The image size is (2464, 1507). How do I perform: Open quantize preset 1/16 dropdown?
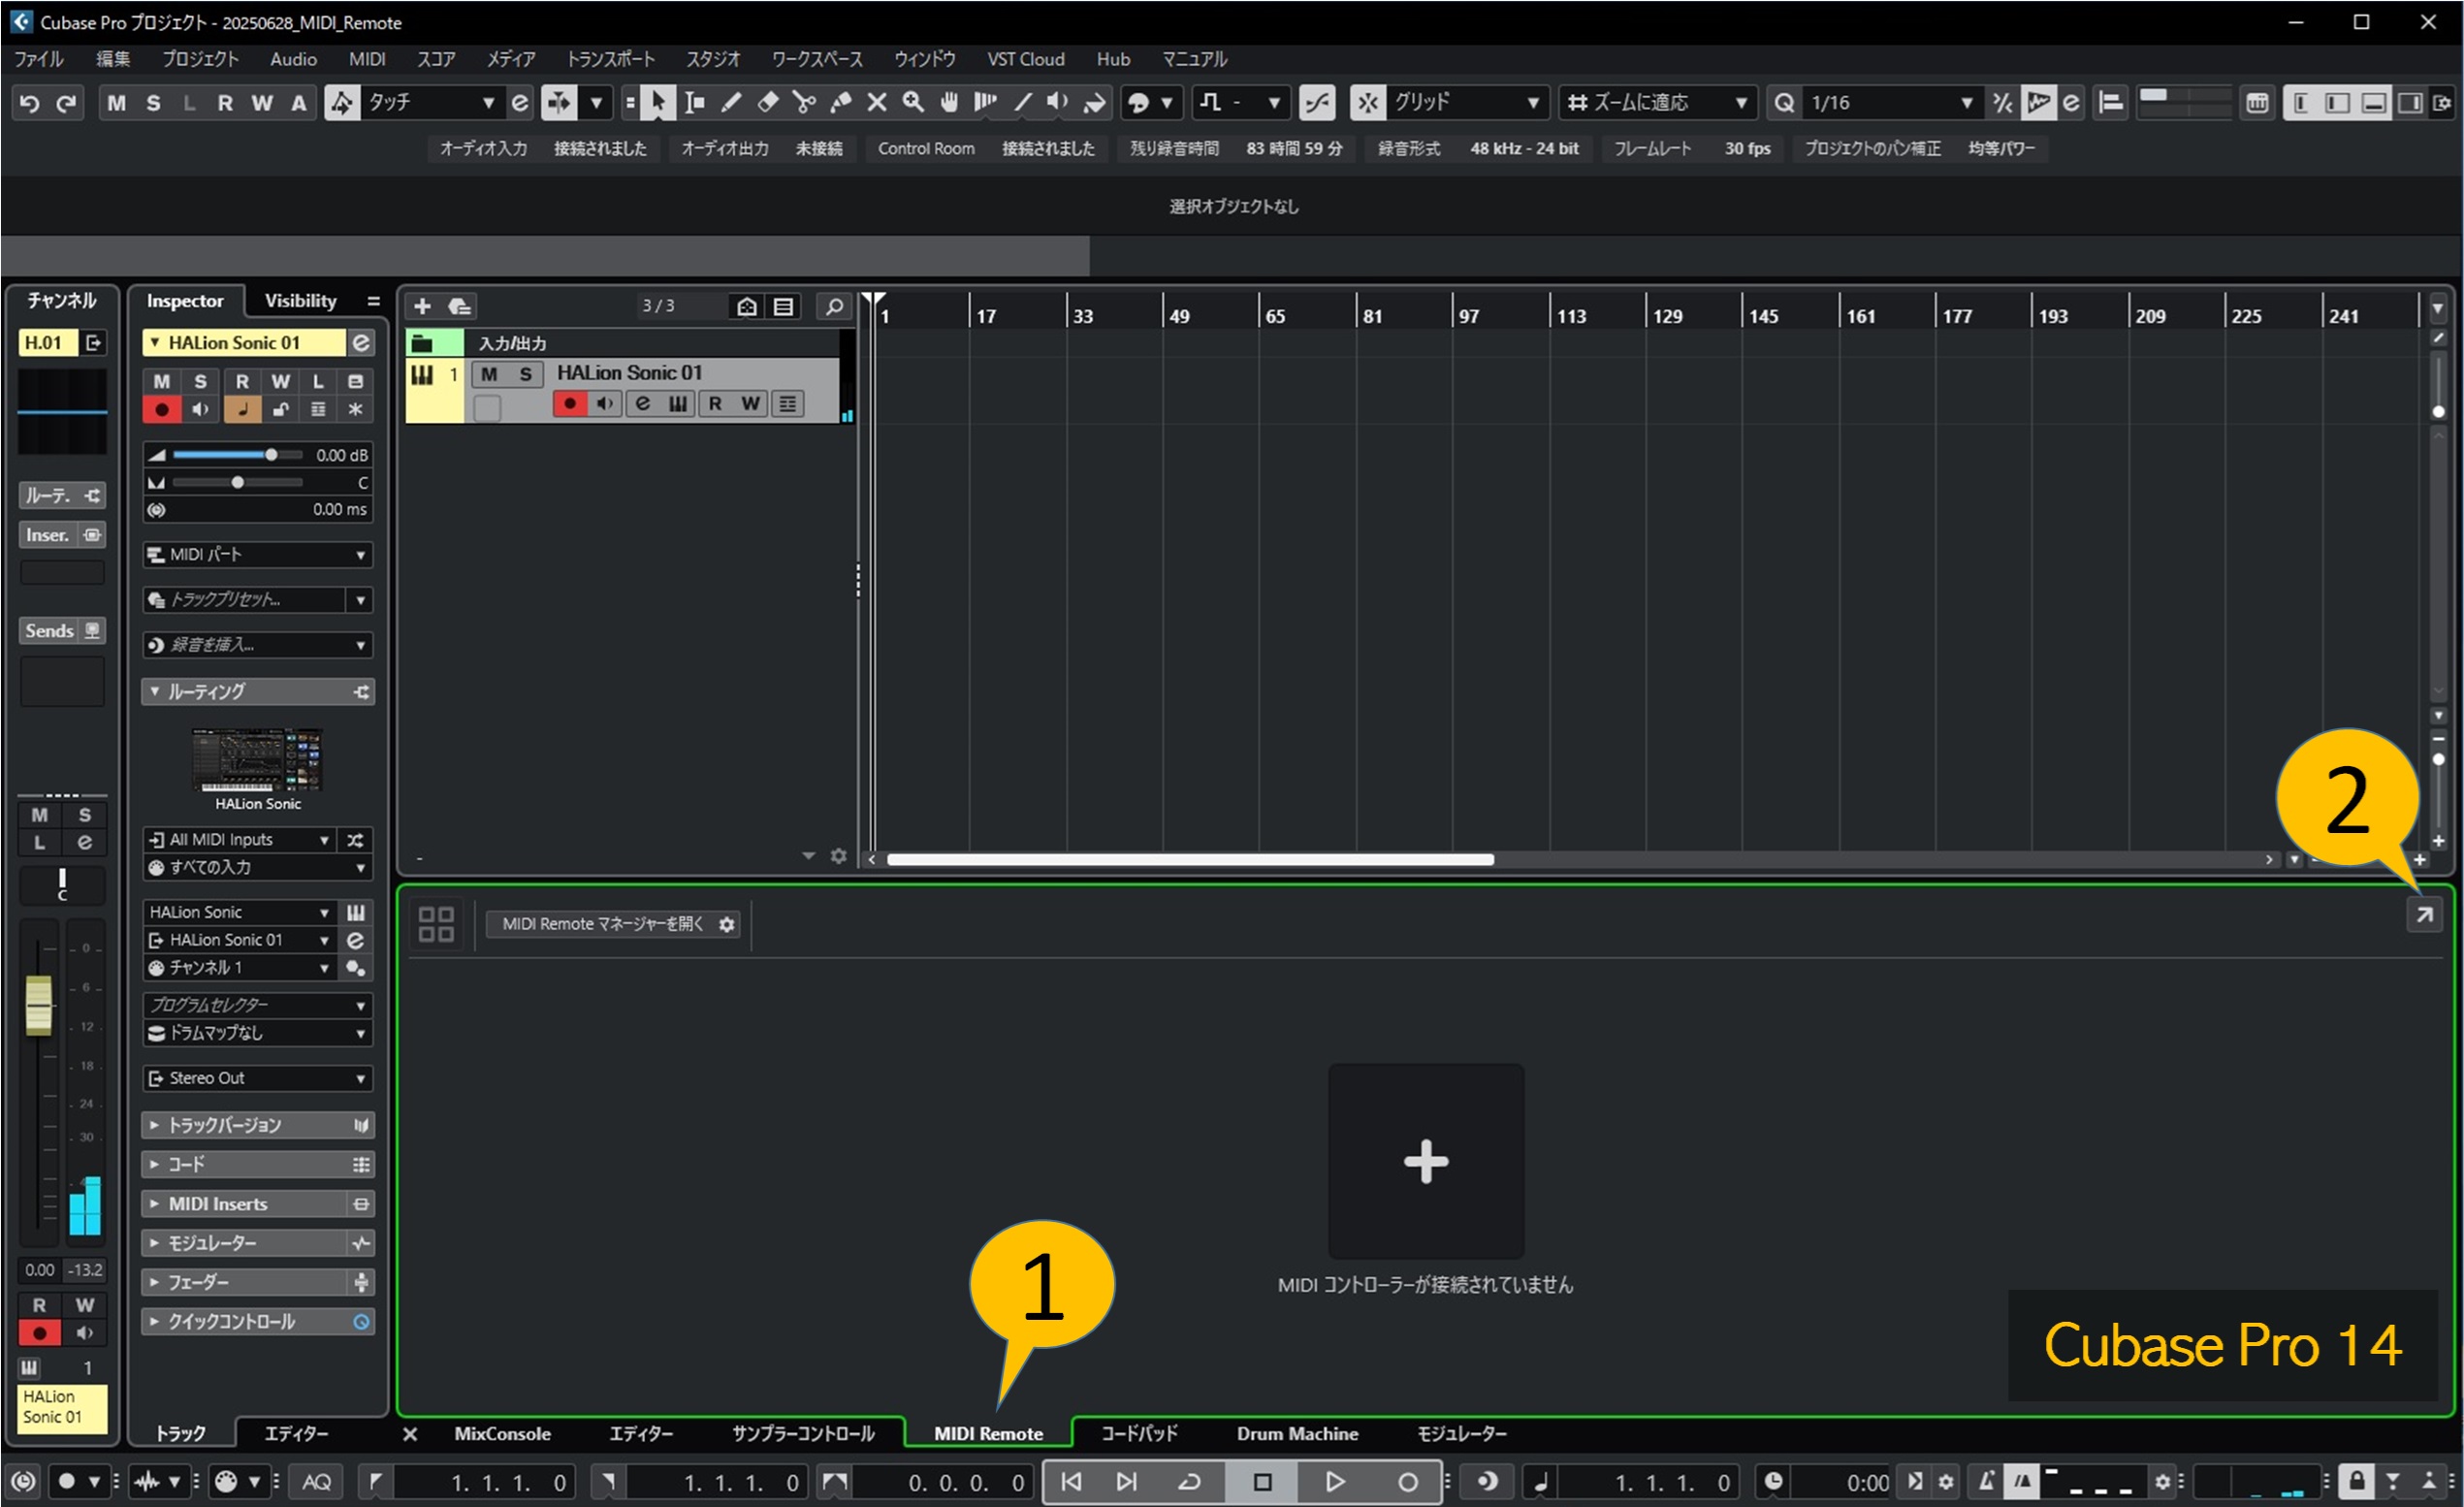[x=1892, y=102]
